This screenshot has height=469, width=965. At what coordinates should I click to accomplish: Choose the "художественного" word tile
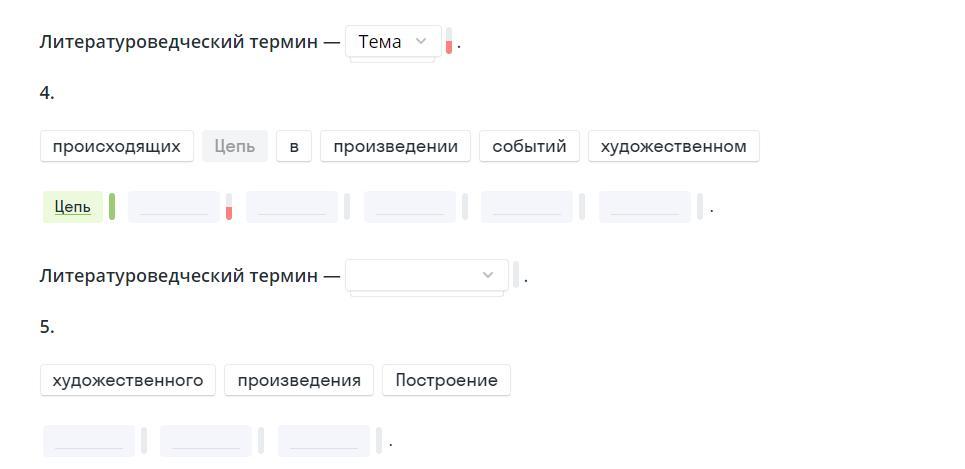pos(128,380)
